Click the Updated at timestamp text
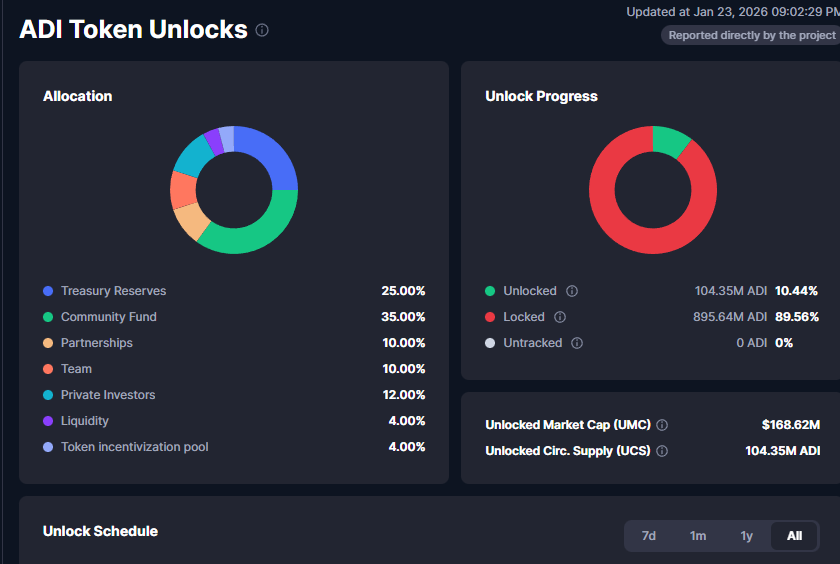The image size is (840, 564). (x=733, y=12)
